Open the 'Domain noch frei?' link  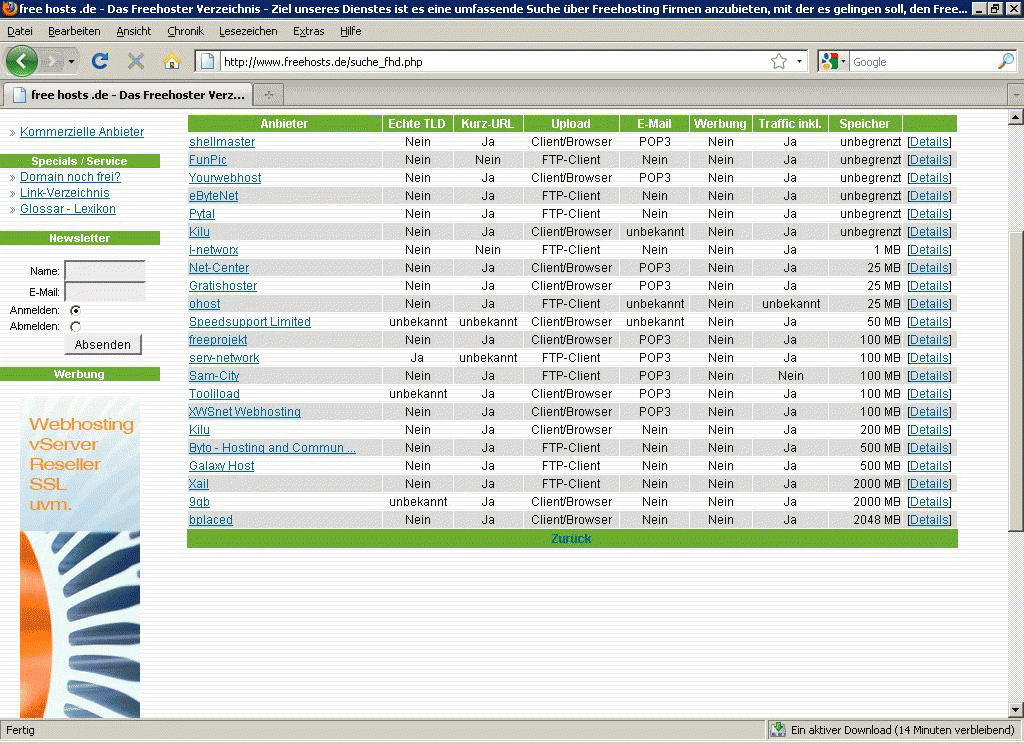click(x=70, y=177)
